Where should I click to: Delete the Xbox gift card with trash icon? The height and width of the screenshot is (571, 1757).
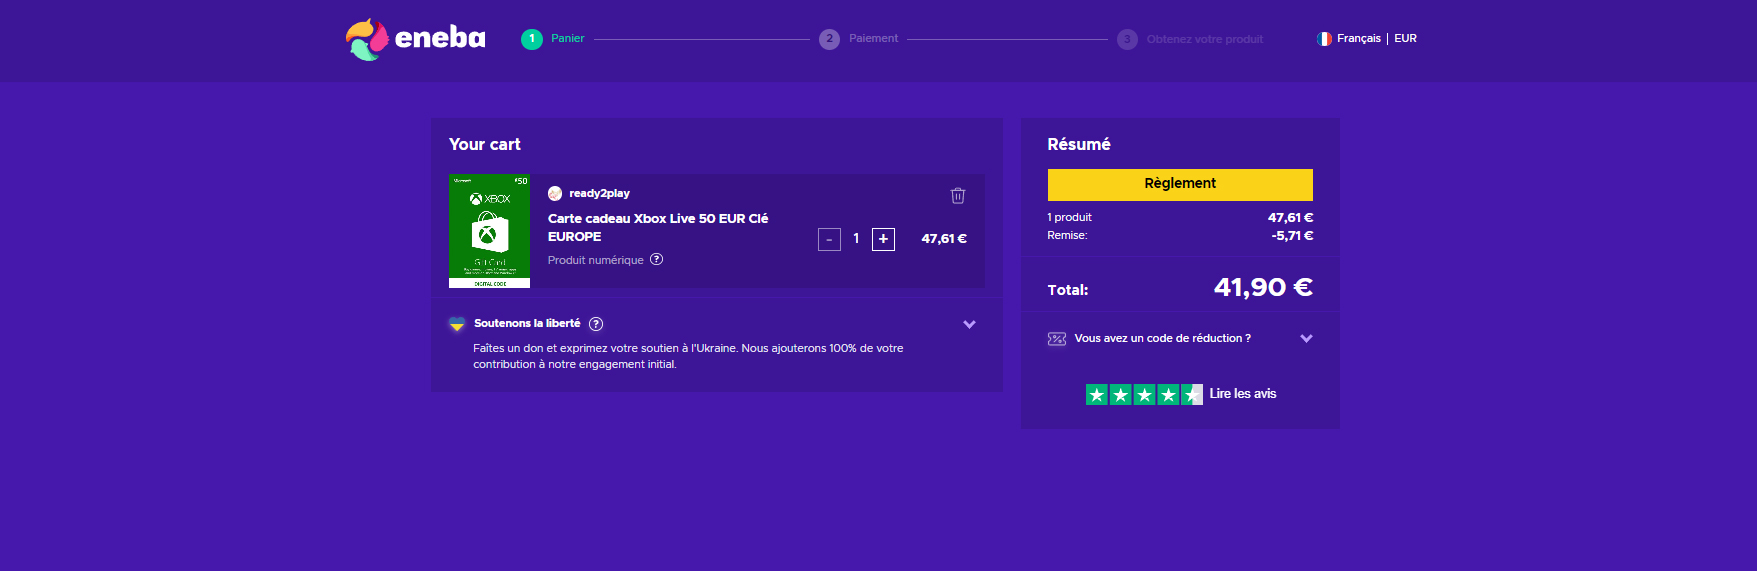[957, 195]
